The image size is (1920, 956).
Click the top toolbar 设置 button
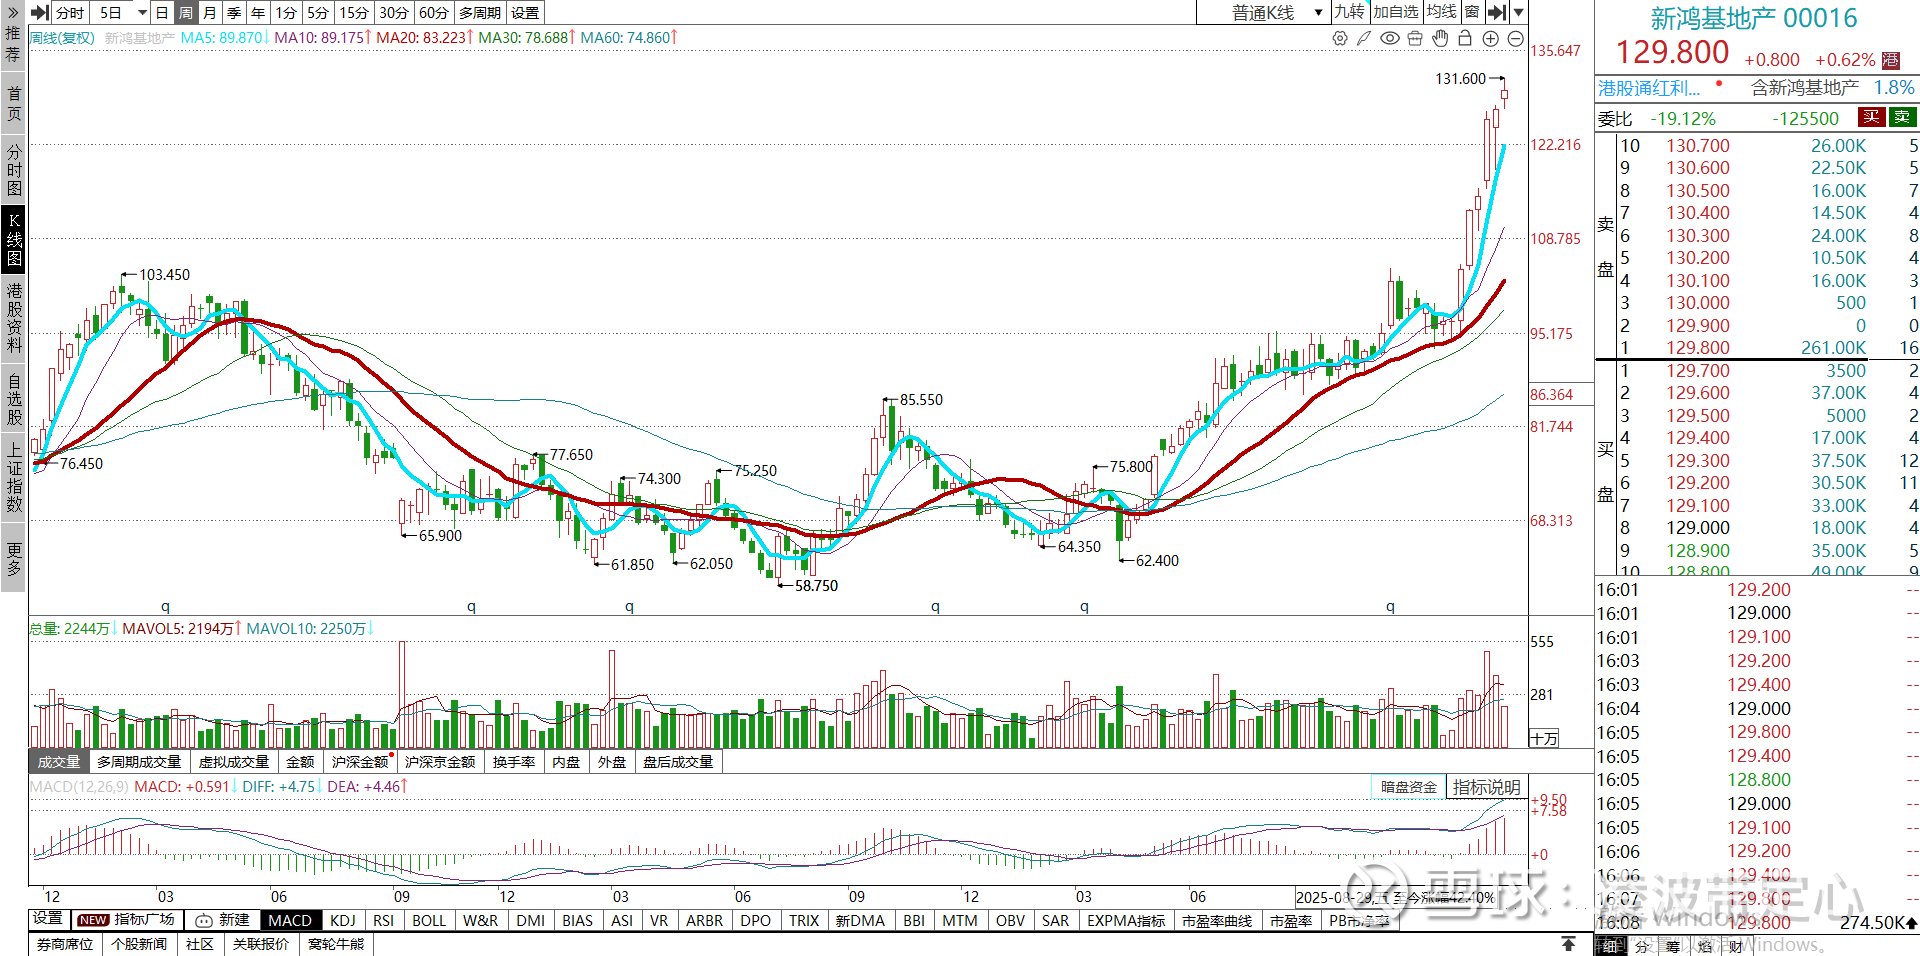coord(525,12)
